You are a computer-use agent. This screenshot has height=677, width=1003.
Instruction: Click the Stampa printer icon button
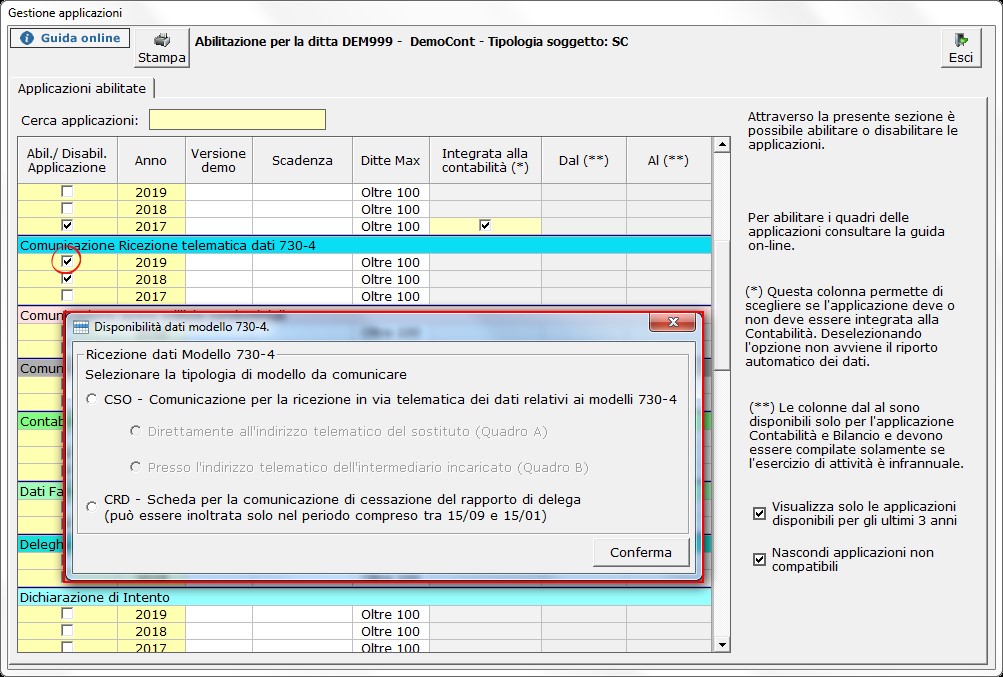[161, 48]
